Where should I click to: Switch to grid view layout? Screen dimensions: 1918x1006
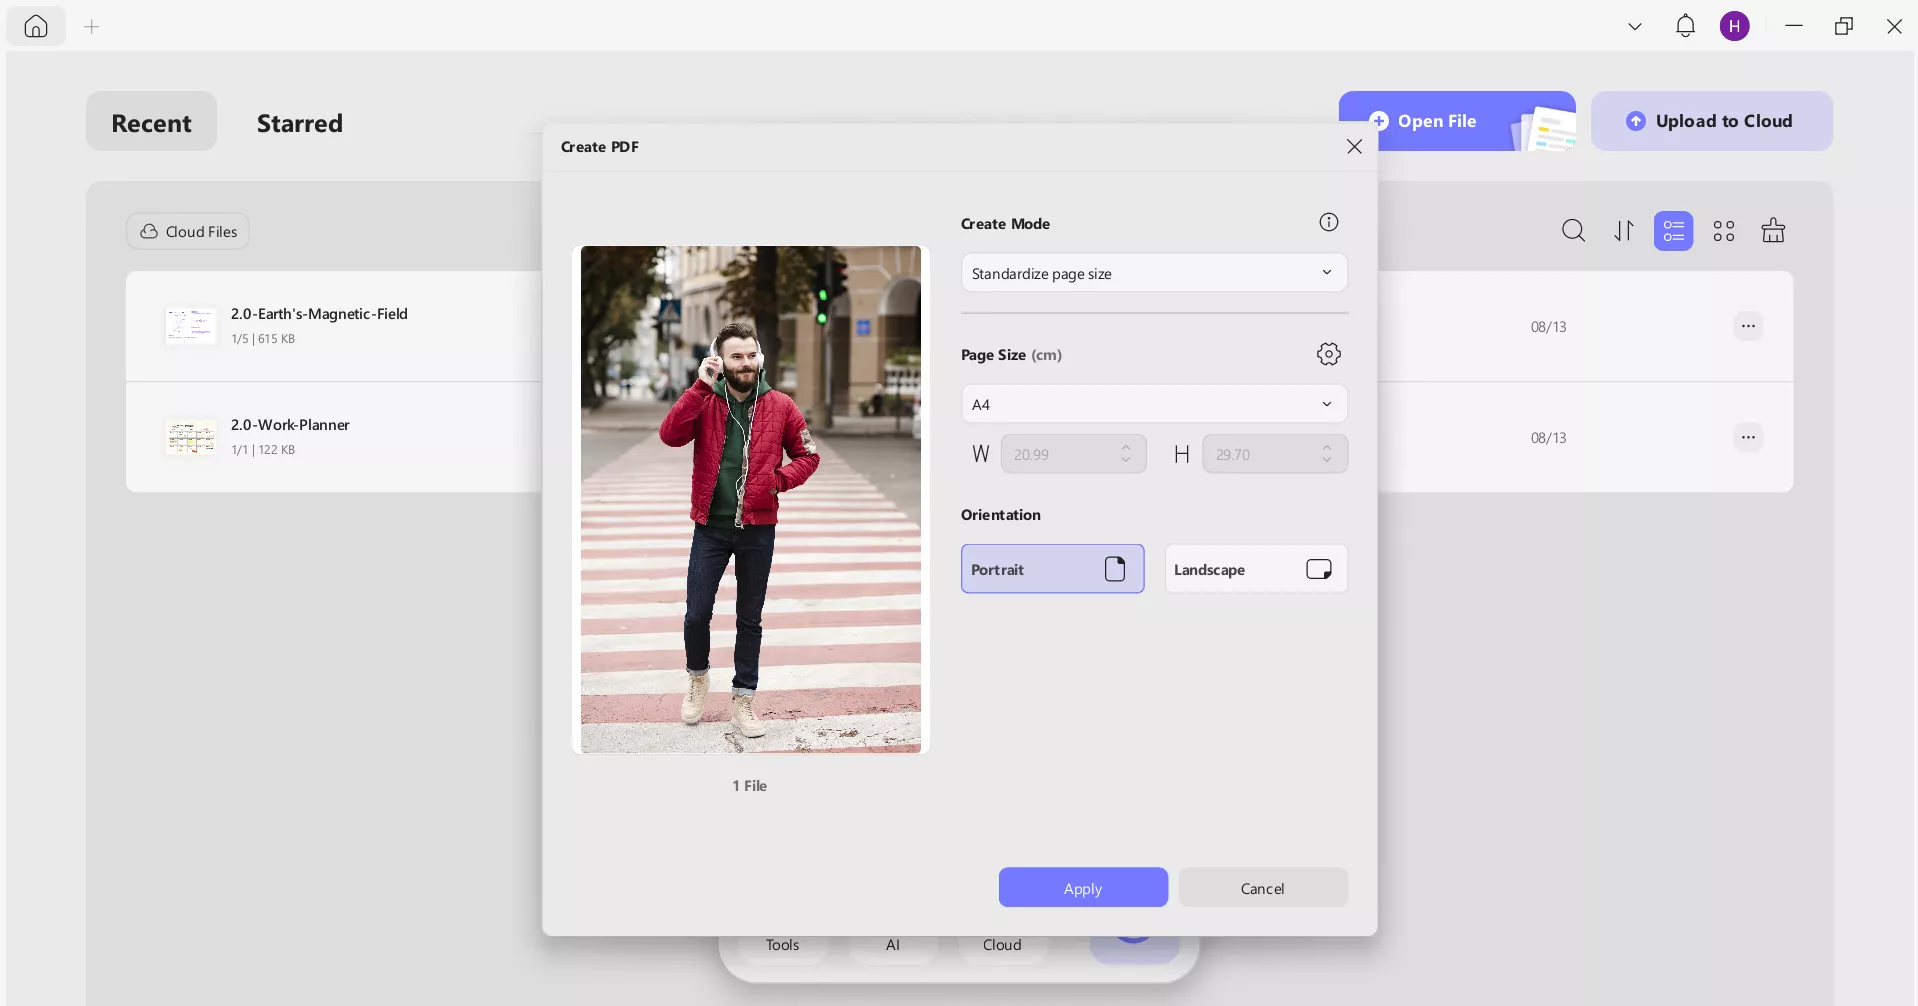1723,231
